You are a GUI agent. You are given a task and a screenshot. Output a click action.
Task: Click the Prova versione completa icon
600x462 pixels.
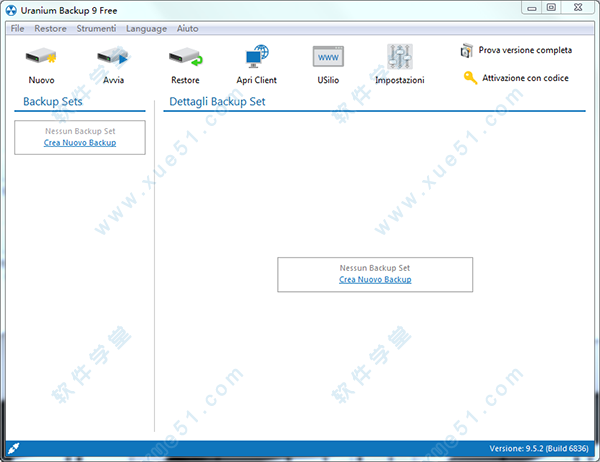pyautogui.click(x=466, y=51)
